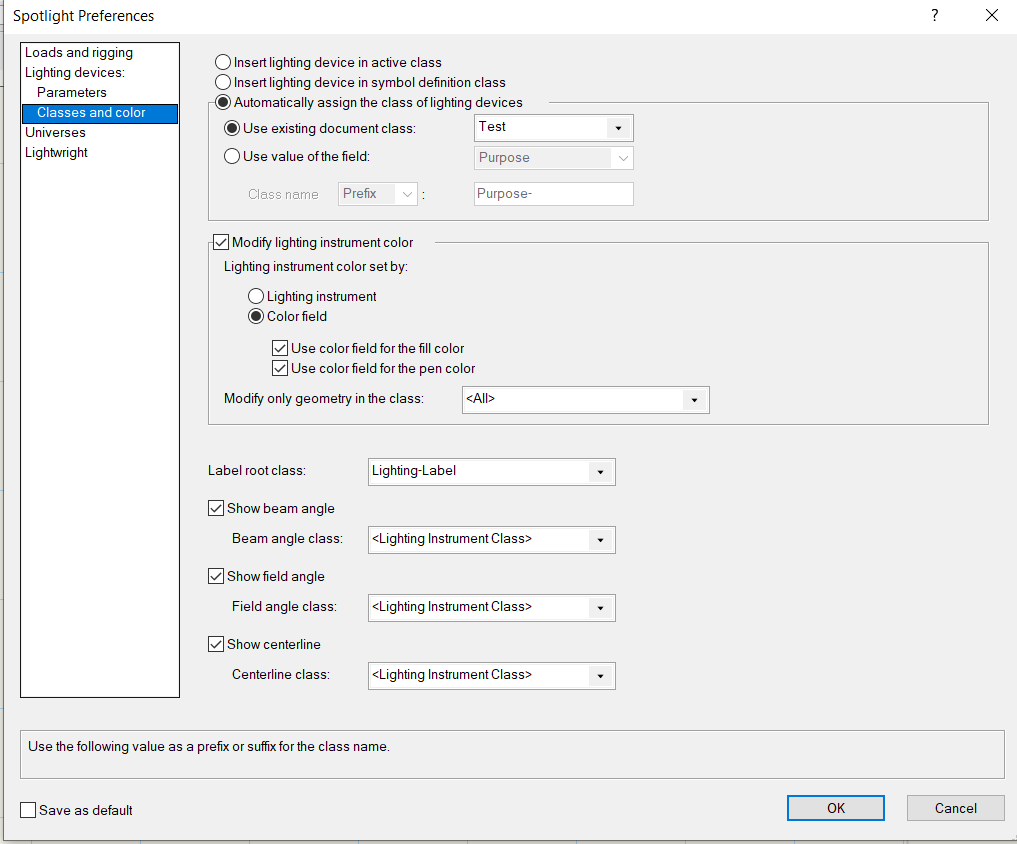Select Loads and rigging in the sidebar

pyautogui.click(x=78, y=52)
